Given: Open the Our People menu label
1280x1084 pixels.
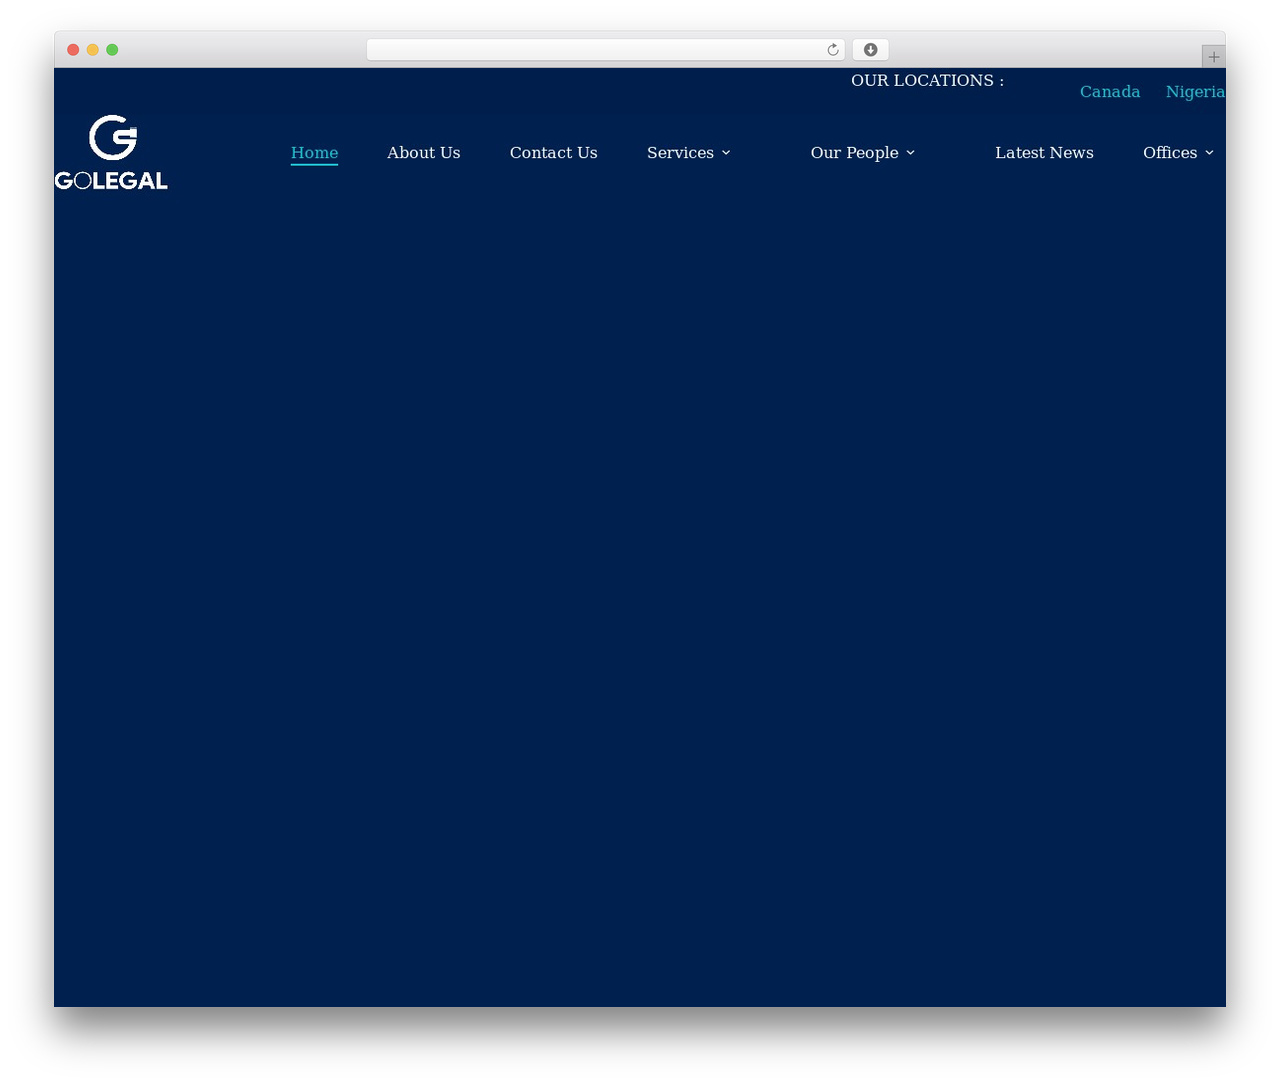Looking at the screenshot, I should [854, 153].
